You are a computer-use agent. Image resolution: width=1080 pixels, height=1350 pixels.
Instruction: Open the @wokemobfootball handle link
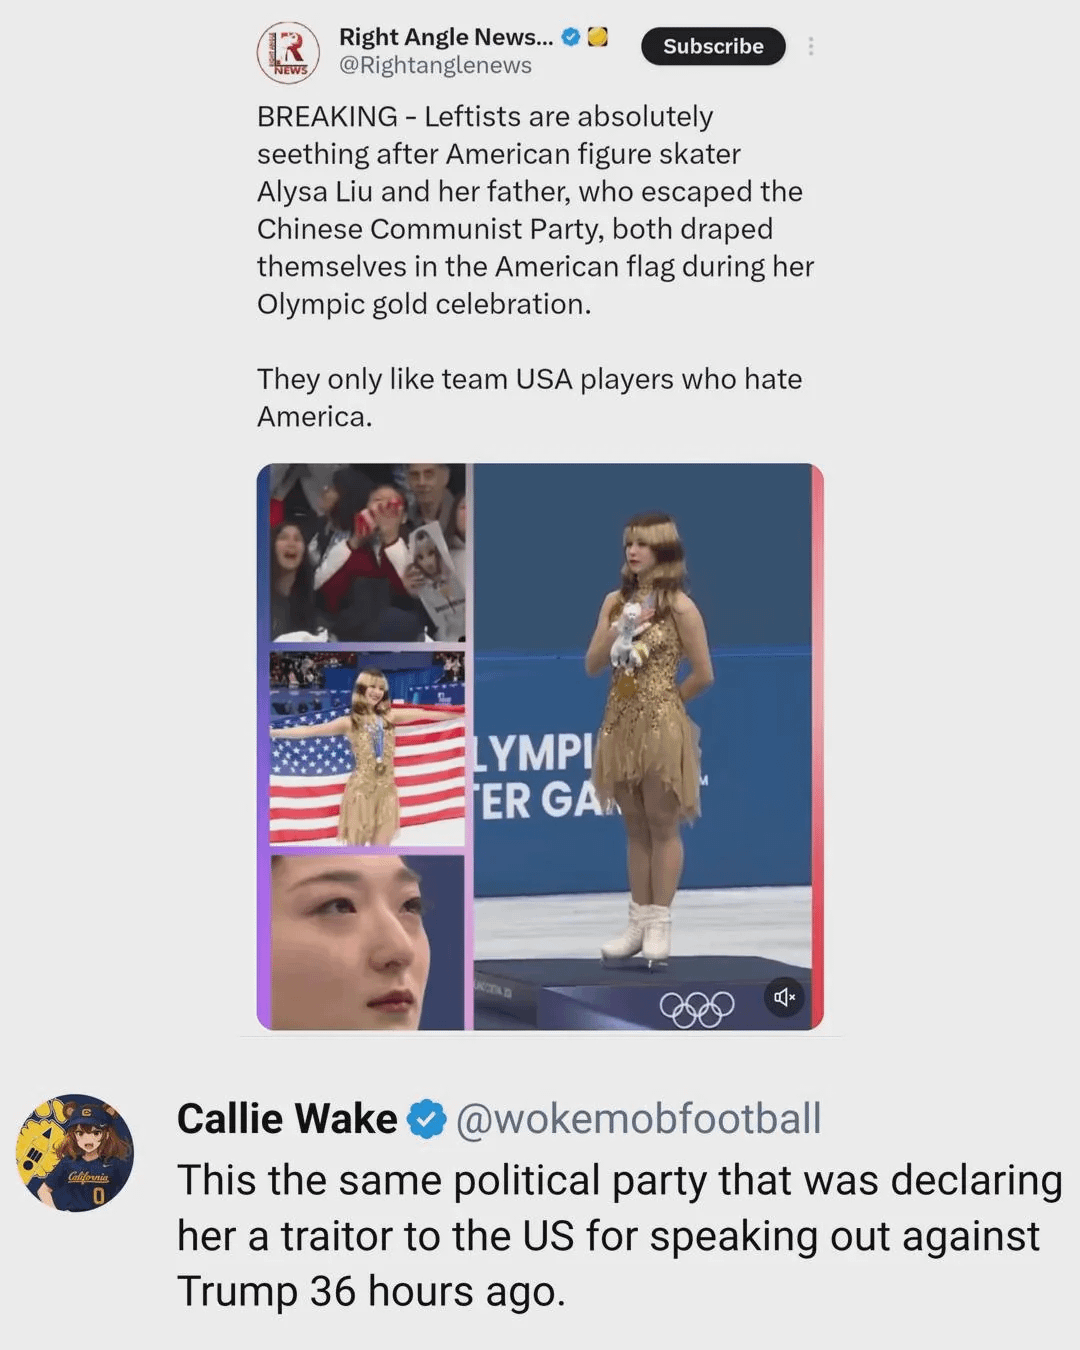tap(638, 1119)
